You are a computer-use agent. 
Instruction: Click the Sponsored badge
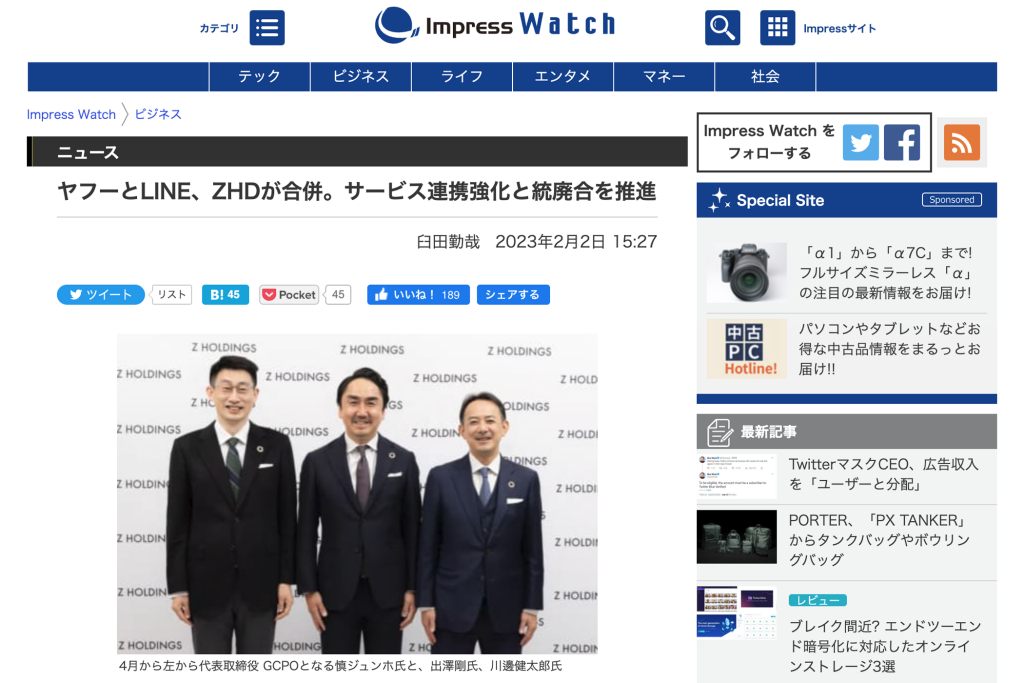pyautogui.click(x=952, y=200)
